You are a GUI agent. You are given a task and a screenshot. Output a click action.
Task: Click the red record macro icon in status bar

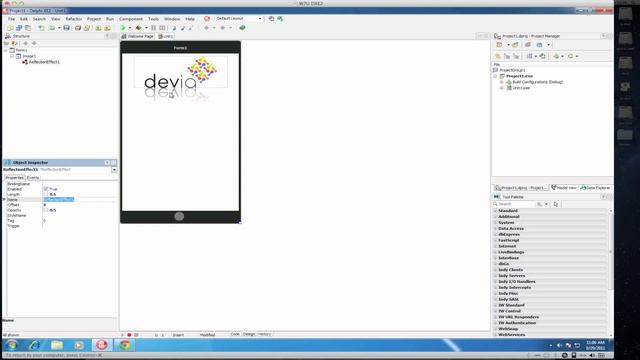pos(129,335)
